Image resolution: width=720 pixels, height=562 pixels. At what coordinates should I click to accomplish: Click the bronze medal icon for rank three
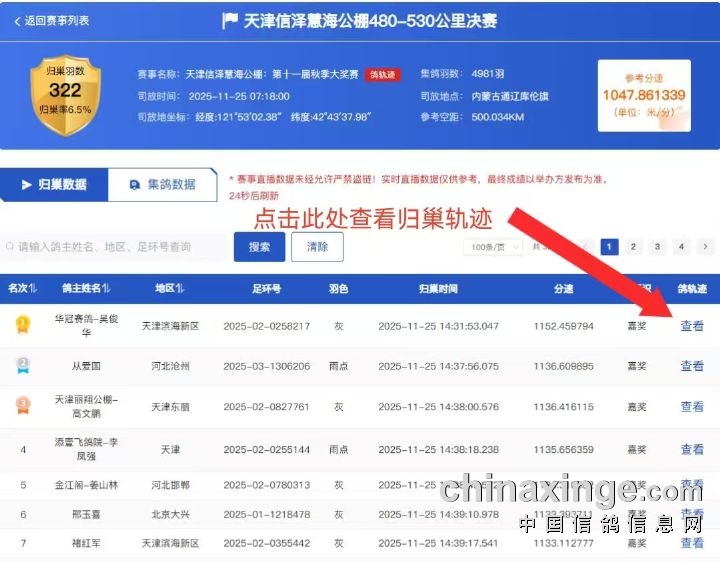pos(22,406)
